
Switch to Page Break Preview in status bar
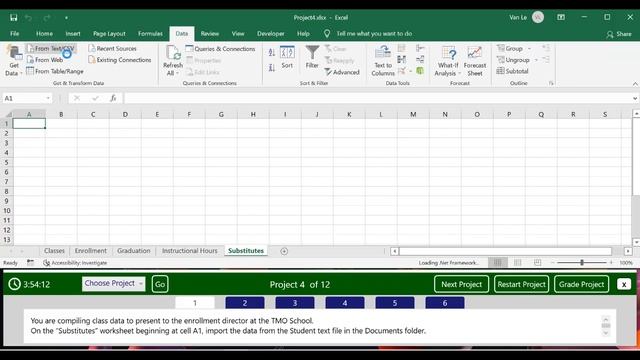tap(538, 262)
